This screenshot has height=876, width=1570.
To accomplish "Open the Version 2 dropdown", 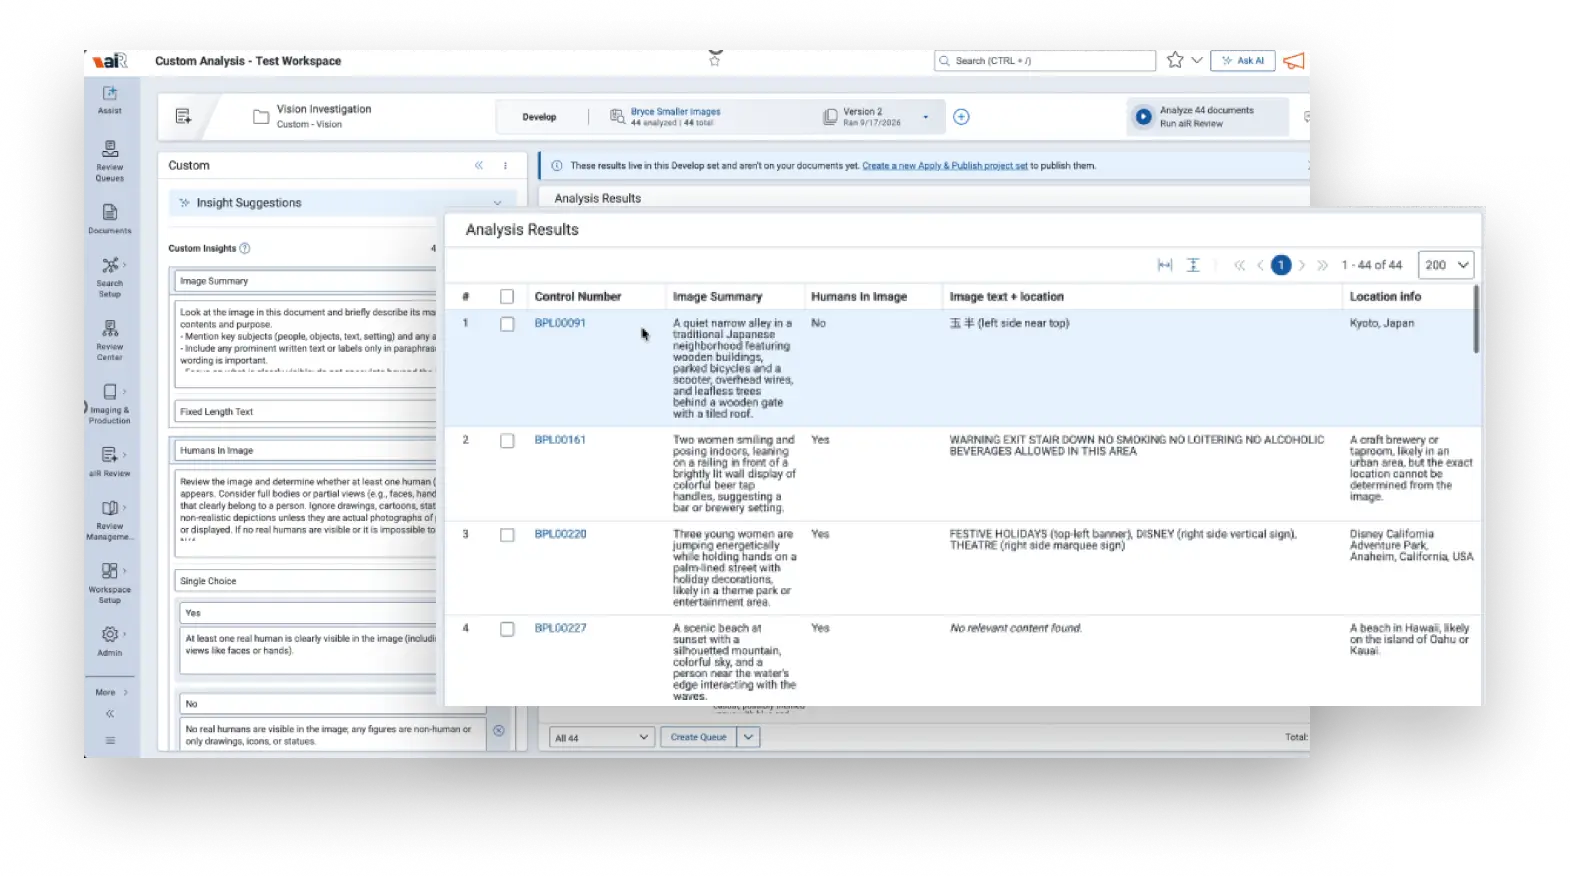I will (x=926, y=117).
